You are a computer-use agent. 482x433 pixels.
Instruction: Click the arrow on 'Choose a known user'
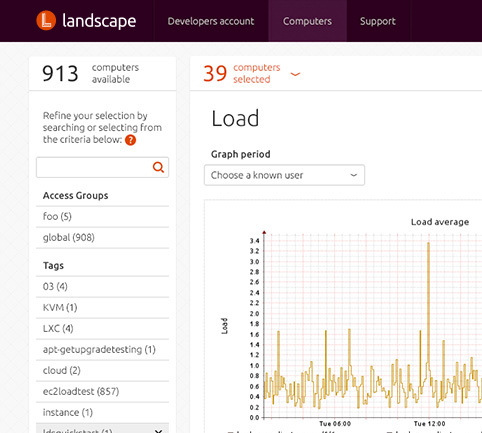tap(354, 175)
